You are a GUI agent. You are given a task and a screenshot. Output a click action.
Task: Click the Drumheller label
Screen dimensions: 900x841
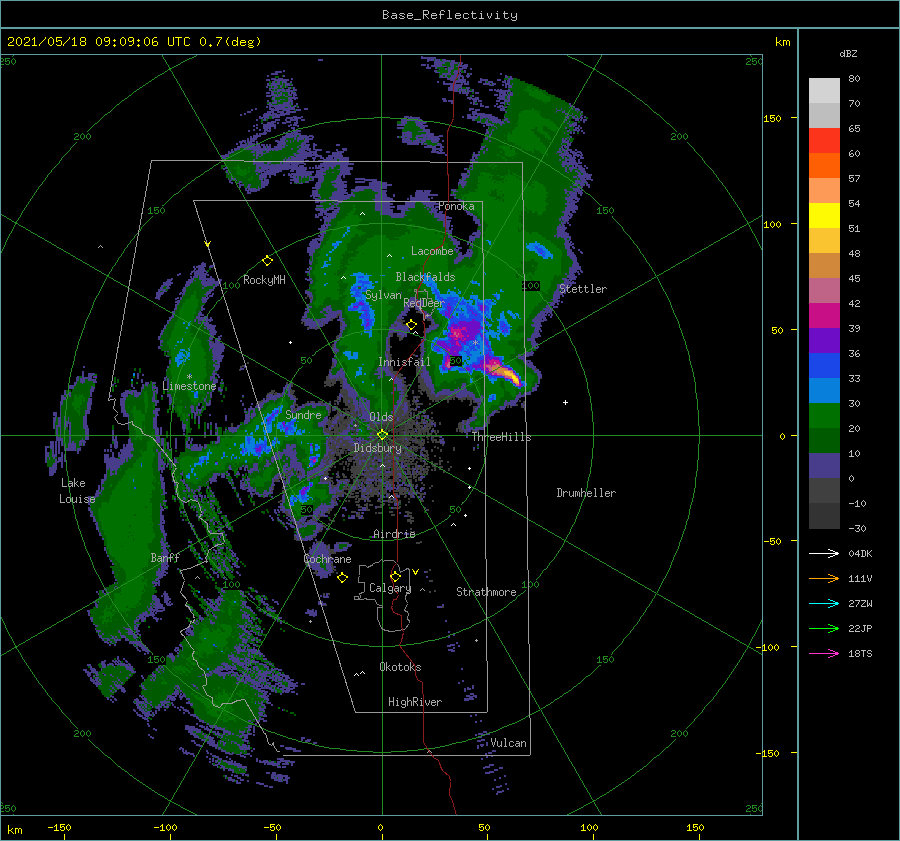(x=586, y=493)
